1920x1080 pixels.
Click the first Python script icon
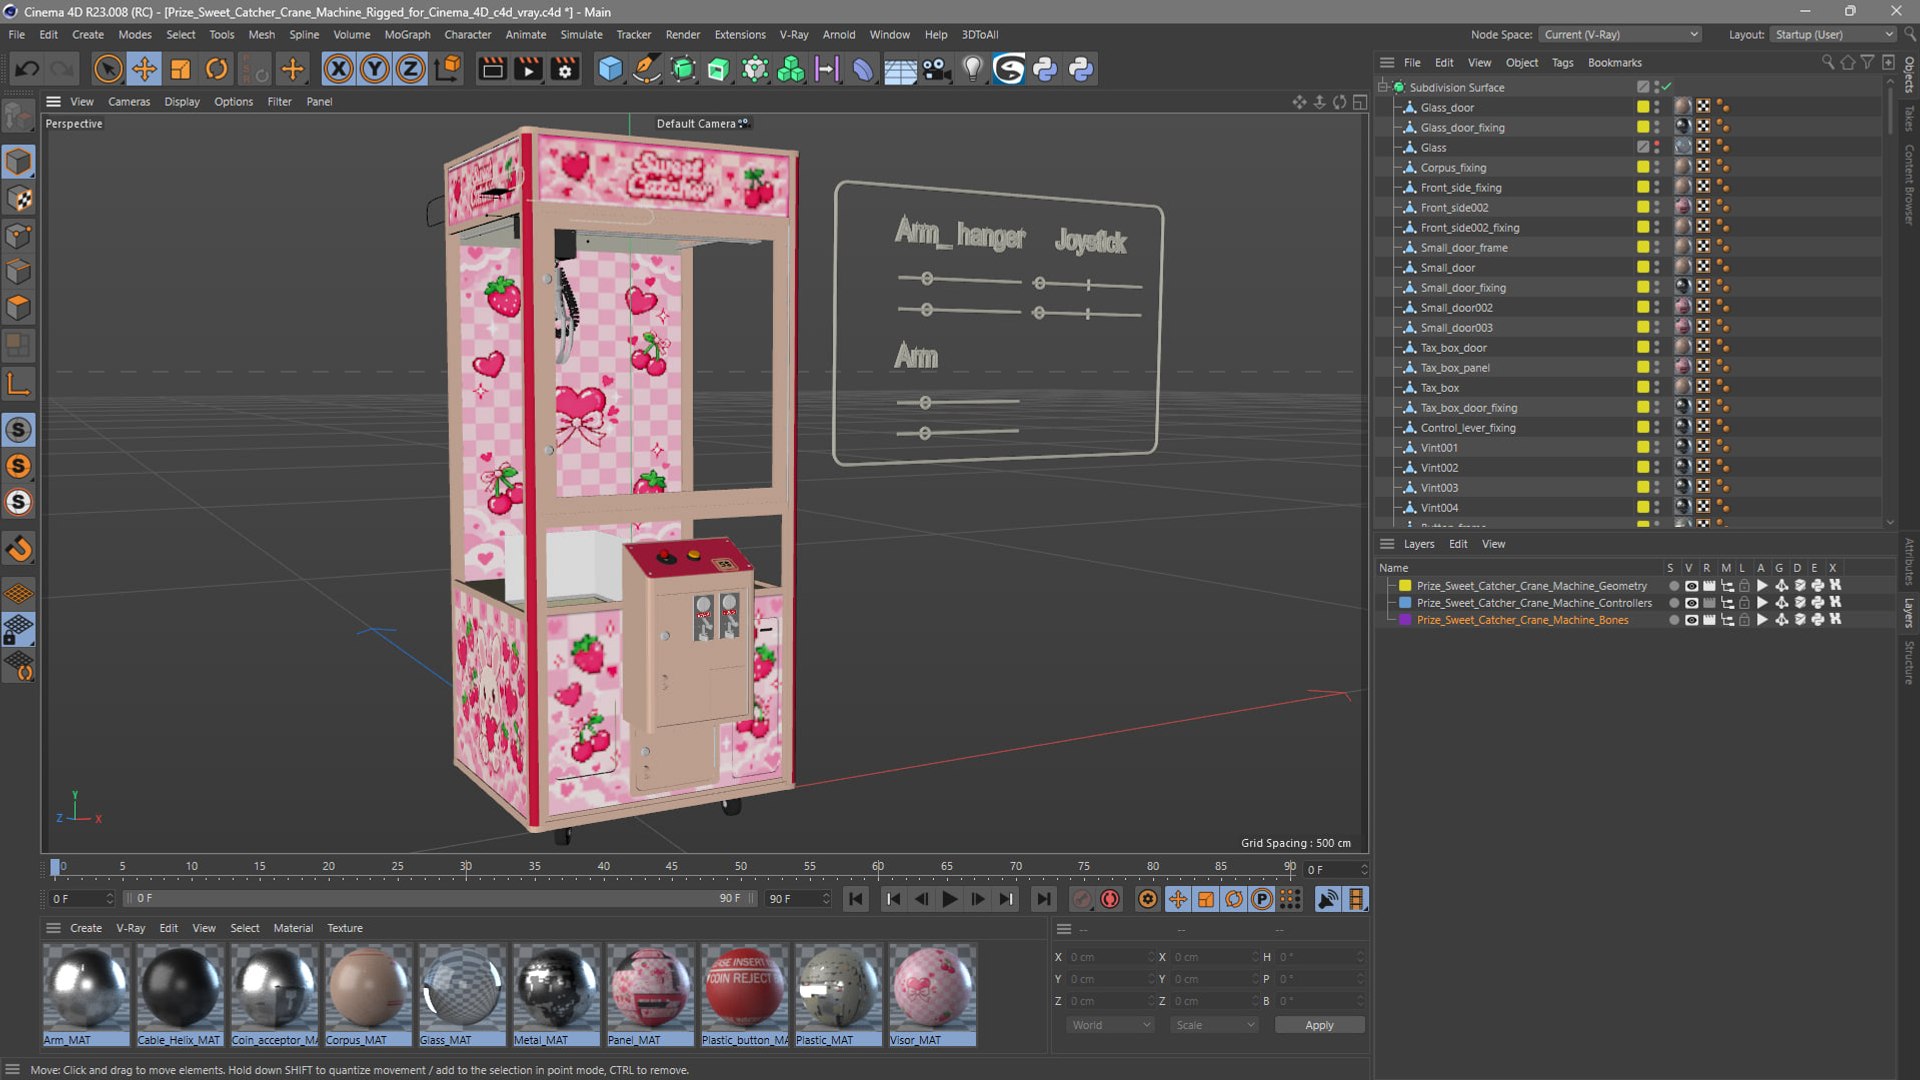1045,69
